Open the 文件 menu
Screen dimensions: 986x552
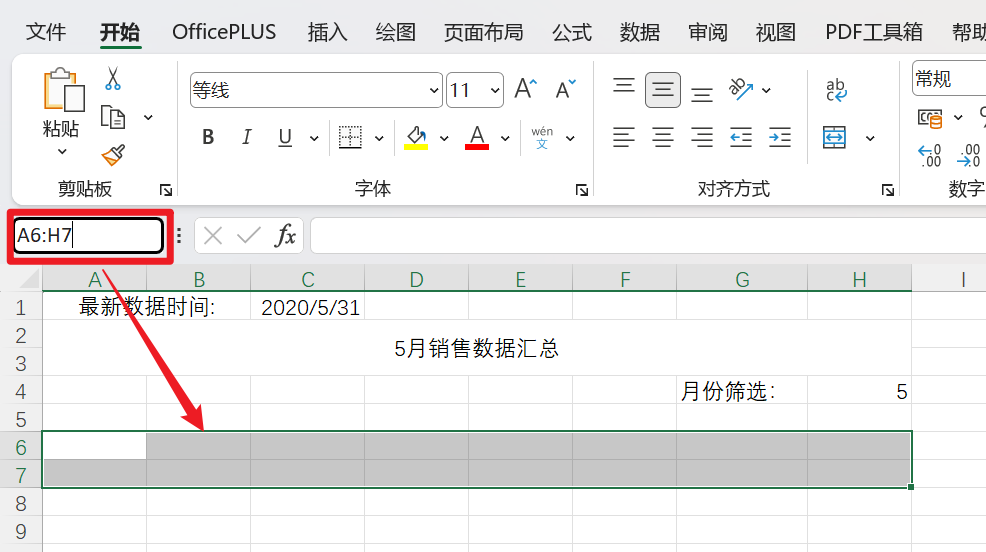(x=46, y=32)
